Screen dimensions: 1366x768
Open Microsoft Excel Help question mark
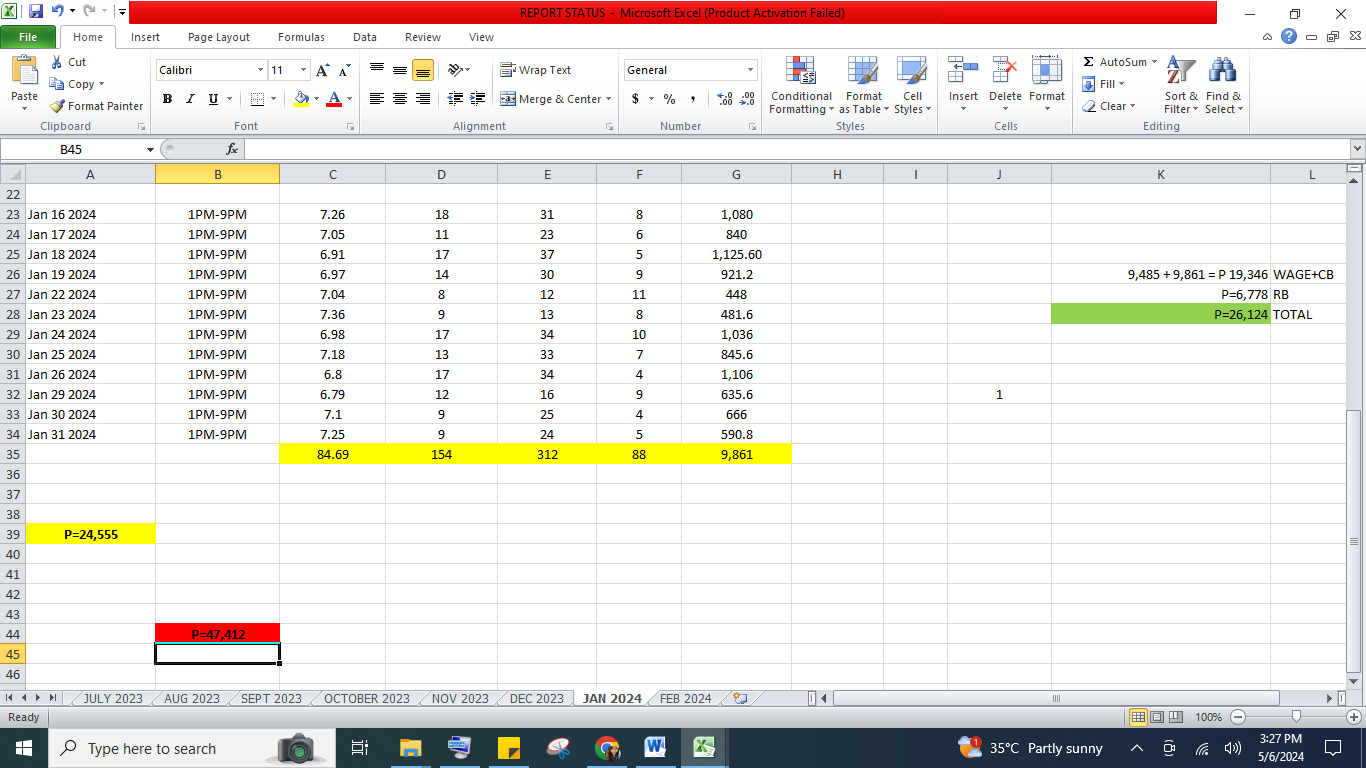[1289, 37]
